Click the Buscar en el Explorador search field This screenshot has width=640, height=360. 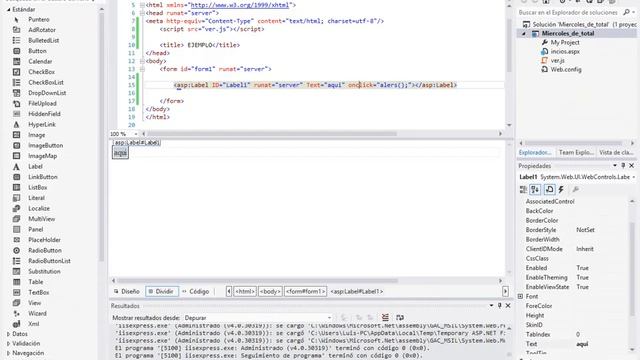(569, 13)
